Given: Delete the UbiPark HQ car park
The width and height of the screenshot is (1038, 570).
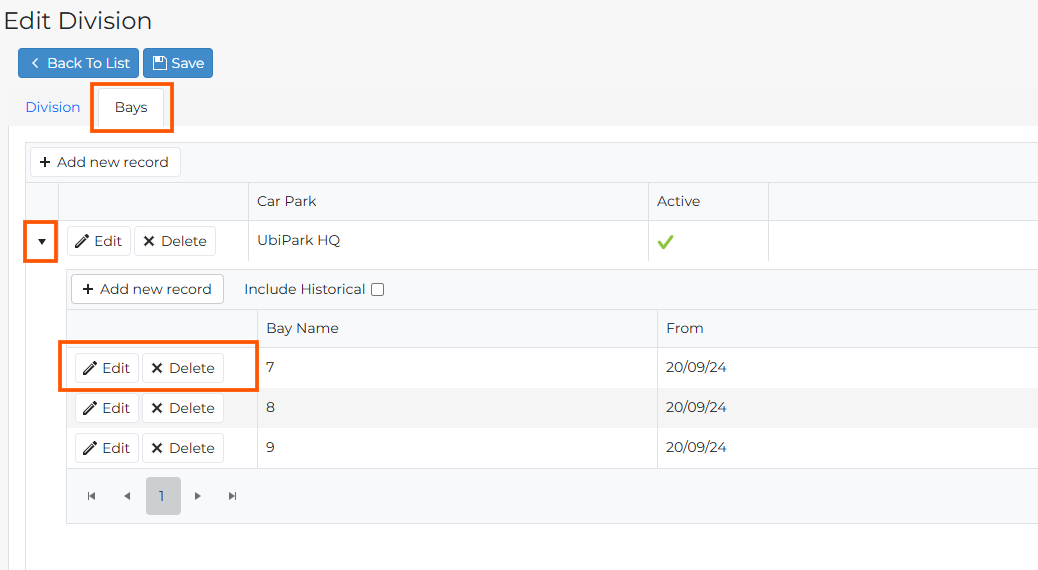Looking at the screenshot, I should tap(175, 241).
